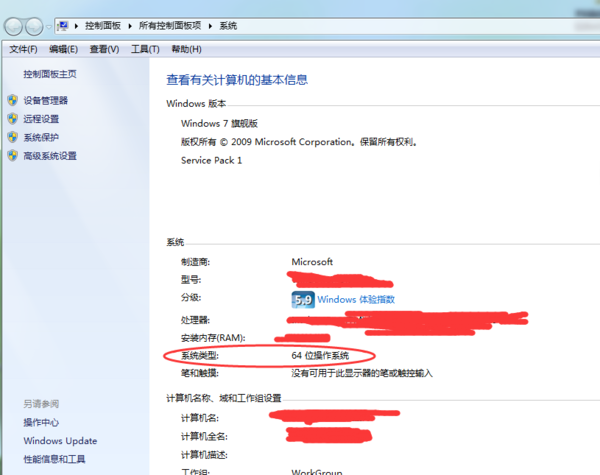Go to 控制面板主页 link
600x475 pixels.
[x=50, y=74]
